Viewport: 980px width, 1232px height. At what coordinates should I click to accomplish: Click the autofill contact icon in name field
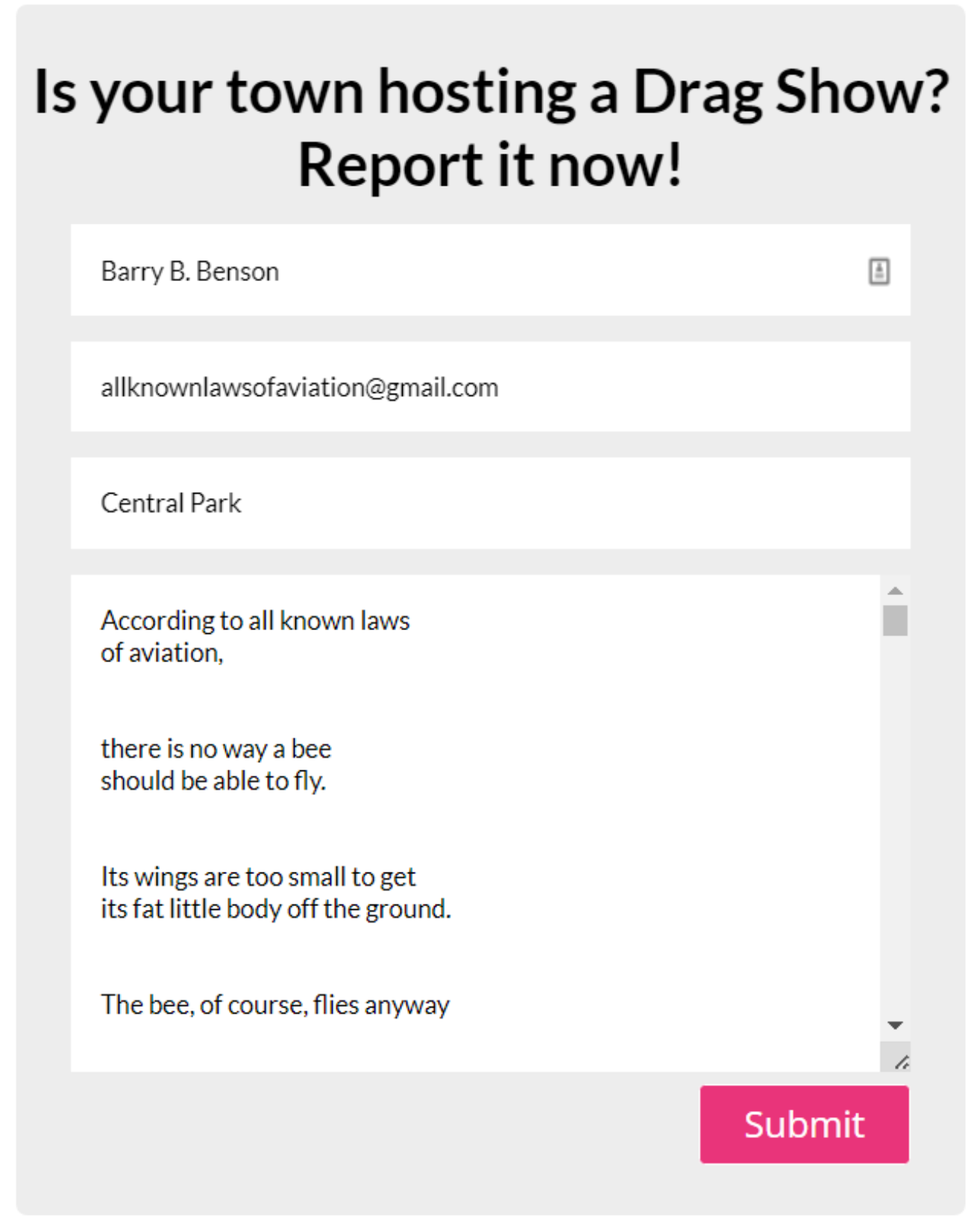pos(879,271)
